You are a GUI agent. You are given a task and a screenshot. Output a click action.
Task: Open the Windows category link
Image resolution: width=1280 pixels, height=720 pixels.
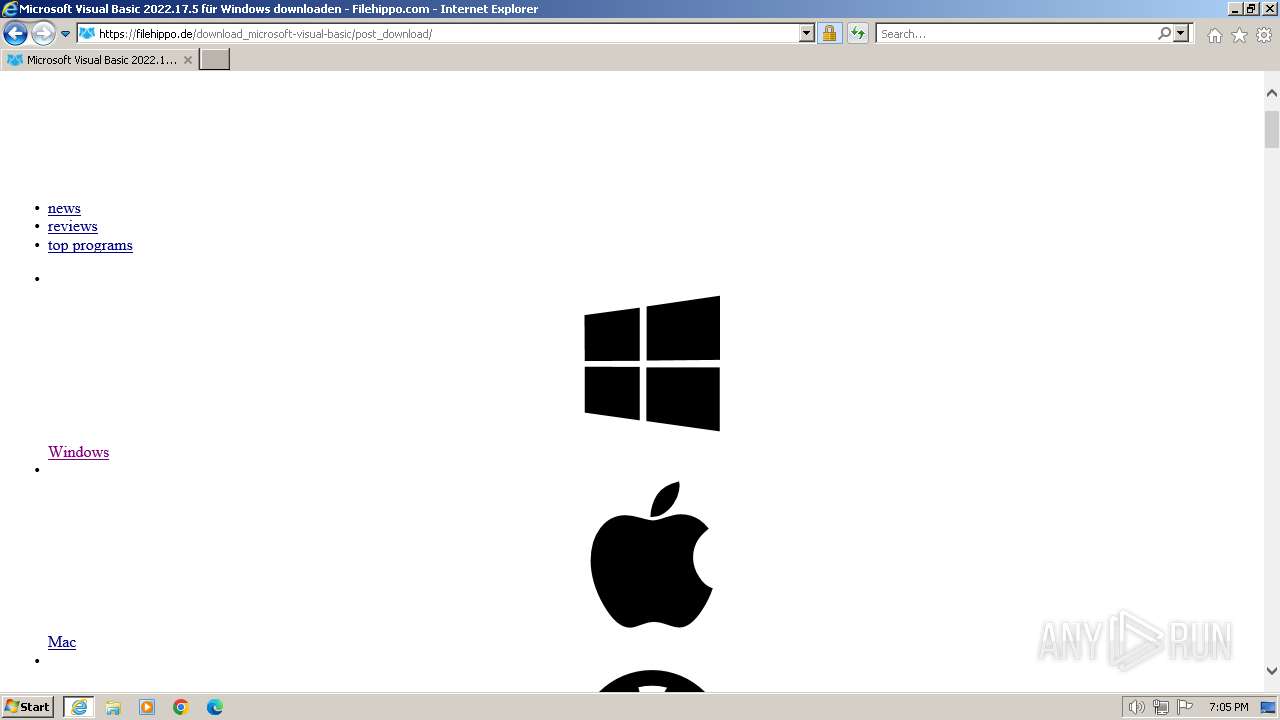78,452
